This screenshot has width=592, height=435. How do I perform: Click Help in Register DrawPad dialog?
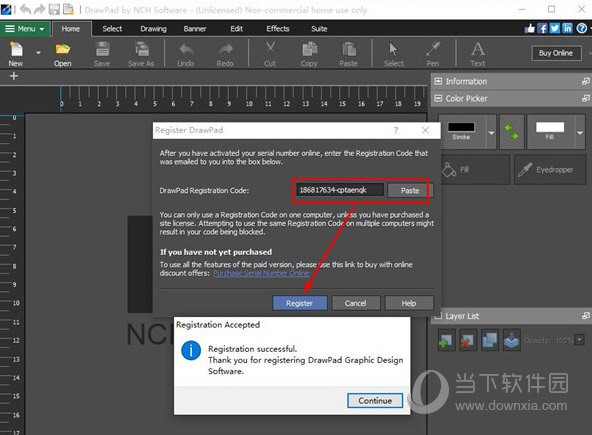[x=409, y=303]
